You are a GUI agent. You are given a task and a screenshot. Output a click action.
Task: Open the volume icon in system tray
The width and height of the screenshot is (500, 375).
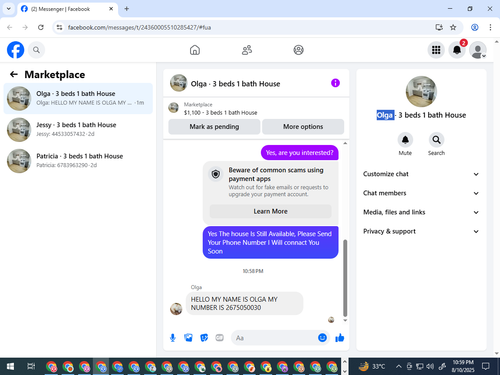pyautogui.click(x=430, y=367)
